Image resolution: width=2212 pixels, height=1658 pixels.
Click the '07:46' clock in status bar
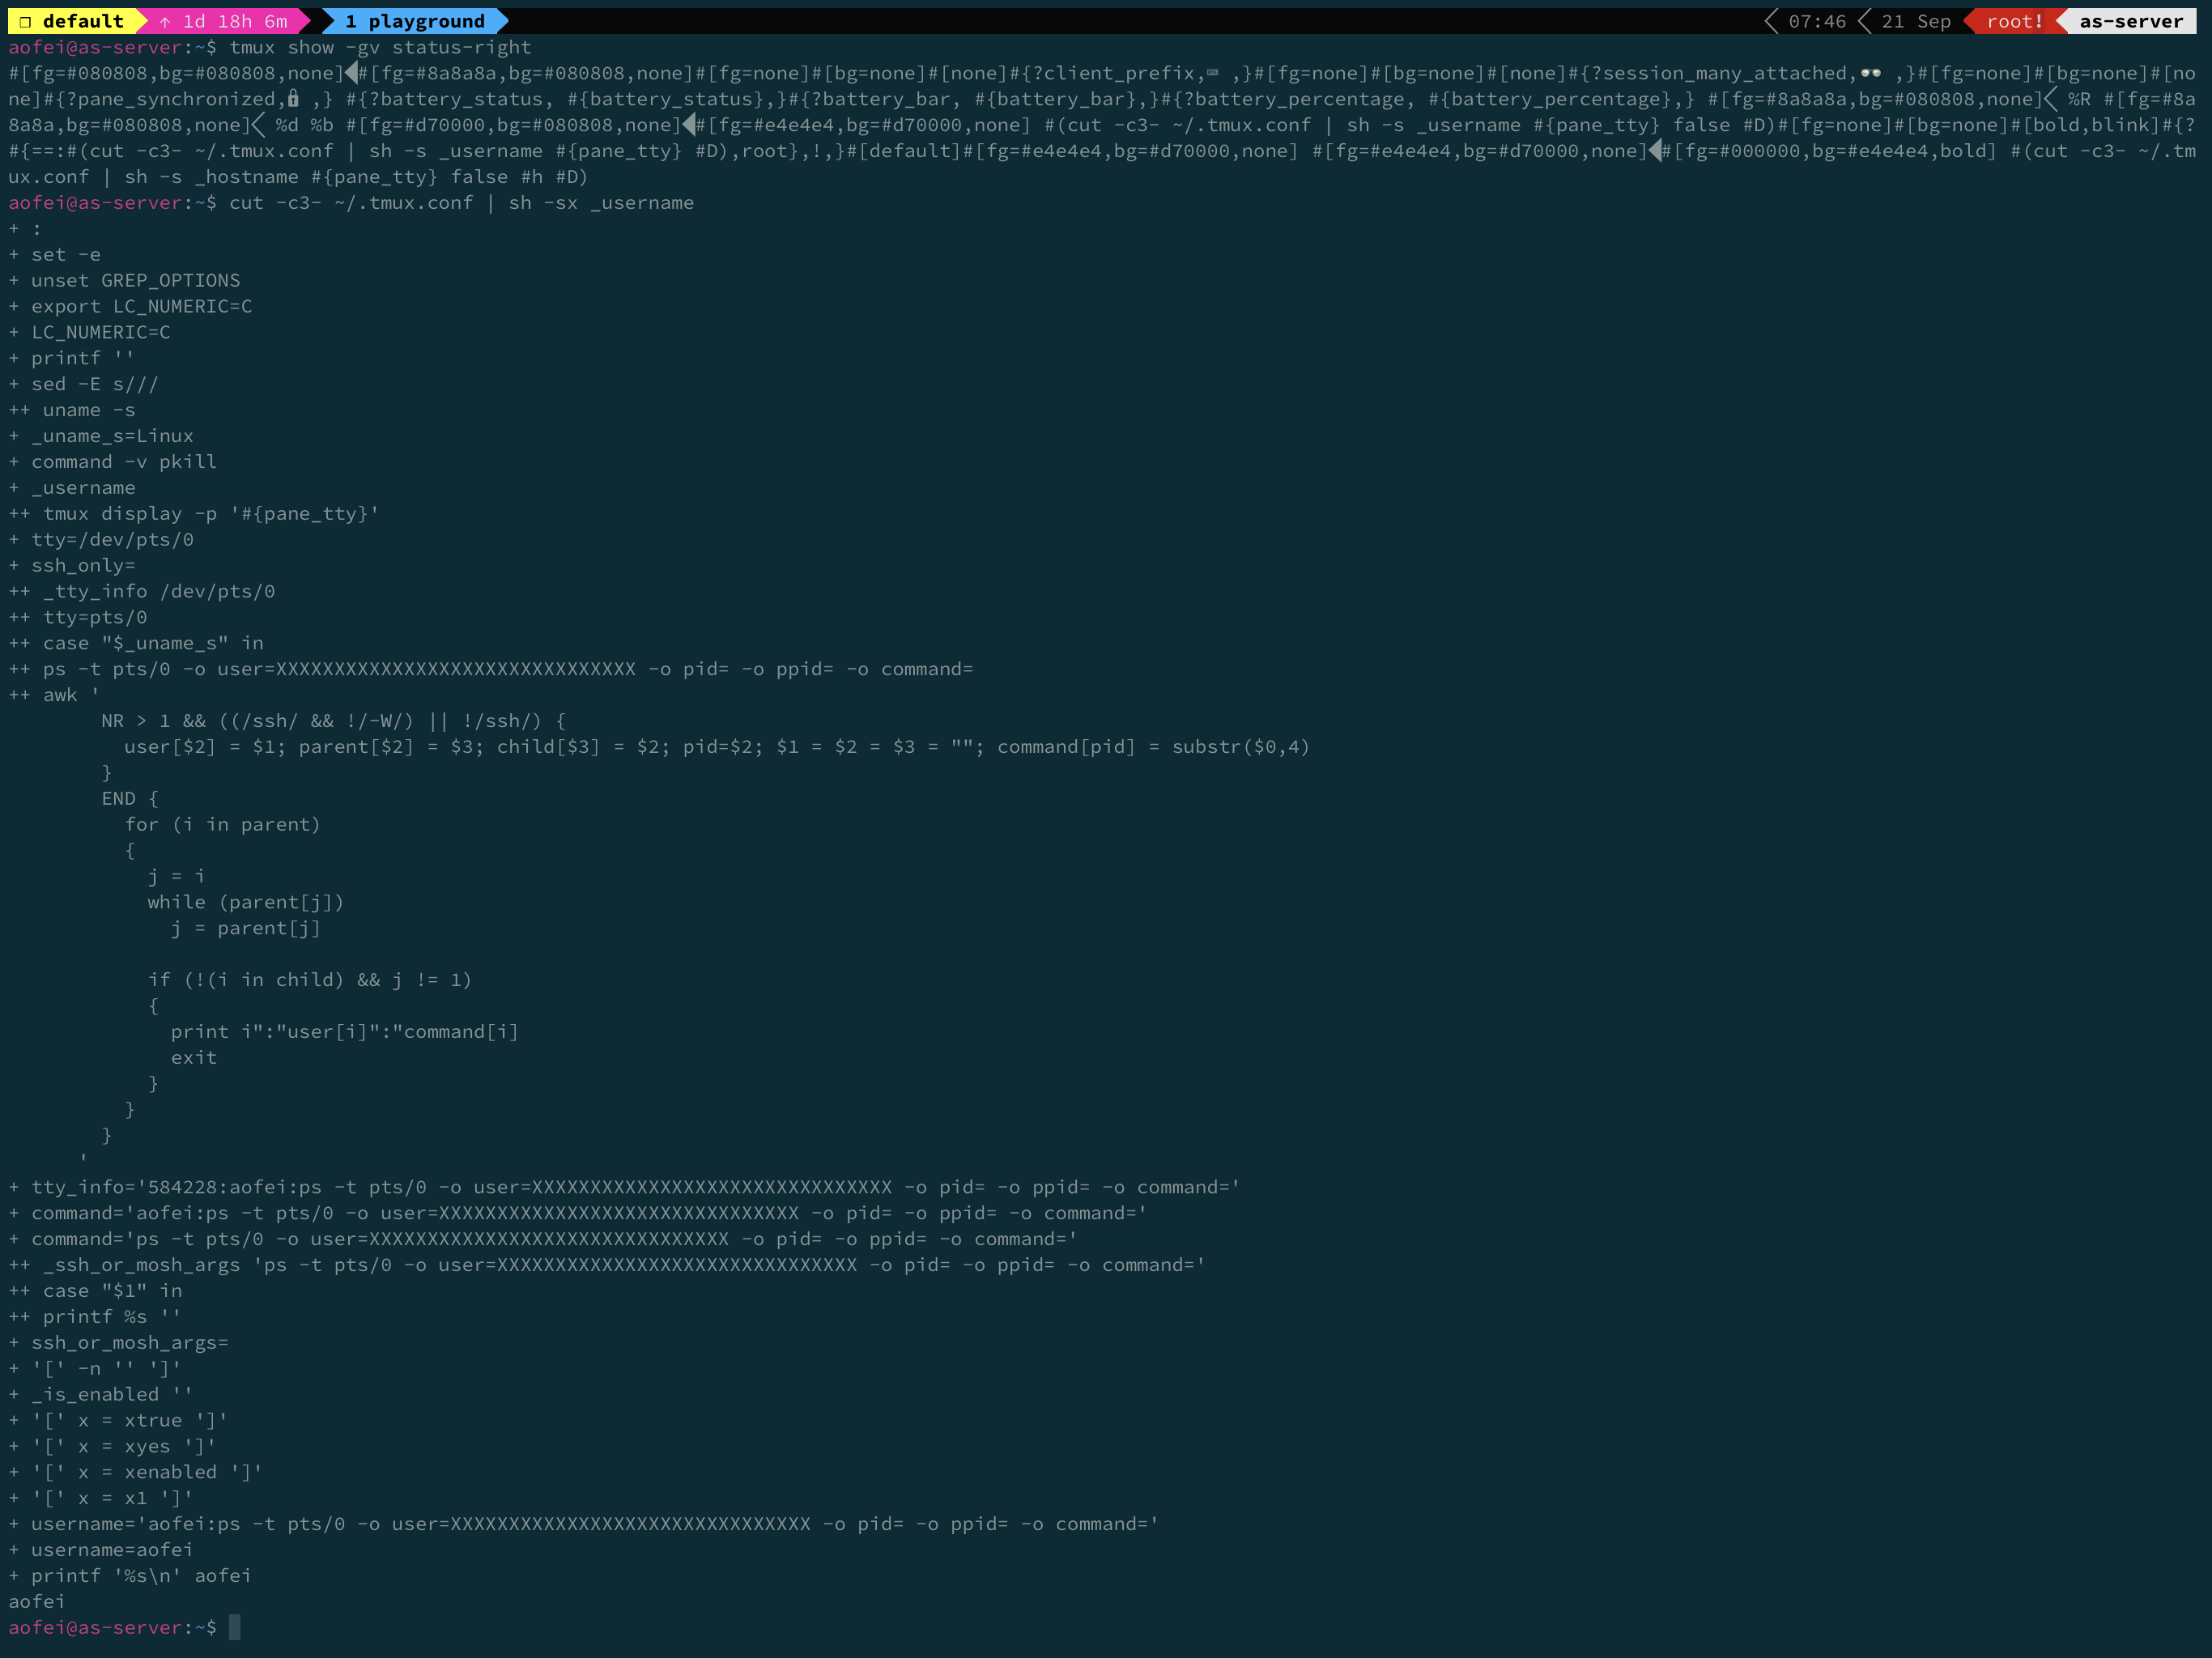click(x=1817, y=21)
